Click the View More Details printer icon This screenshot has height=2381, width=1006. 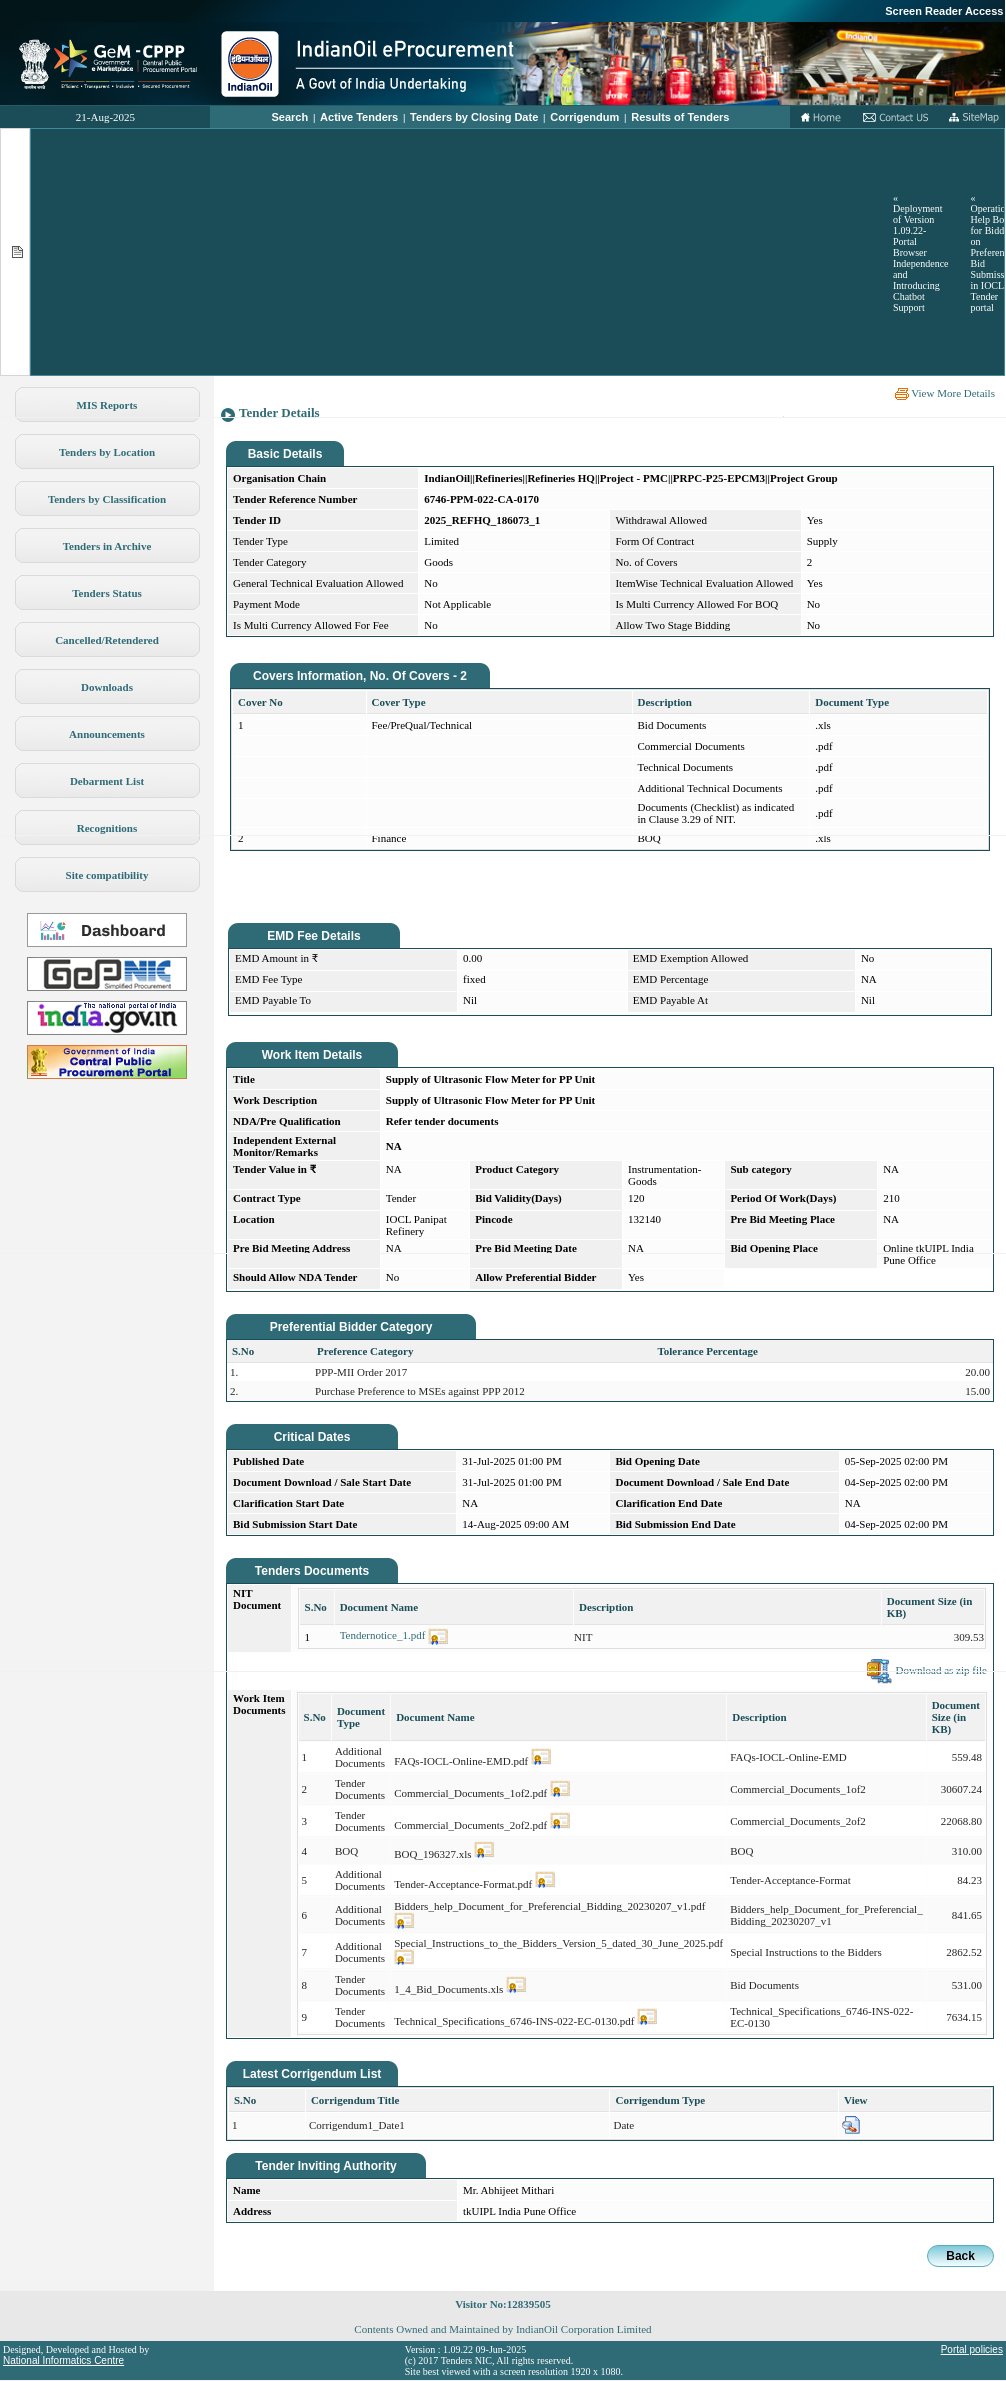(901, 394)
